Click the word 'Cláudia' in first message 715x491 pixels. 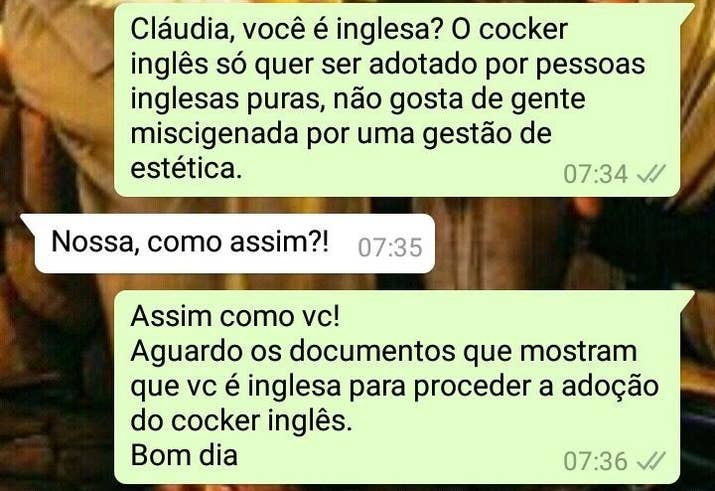click(182, 30)
